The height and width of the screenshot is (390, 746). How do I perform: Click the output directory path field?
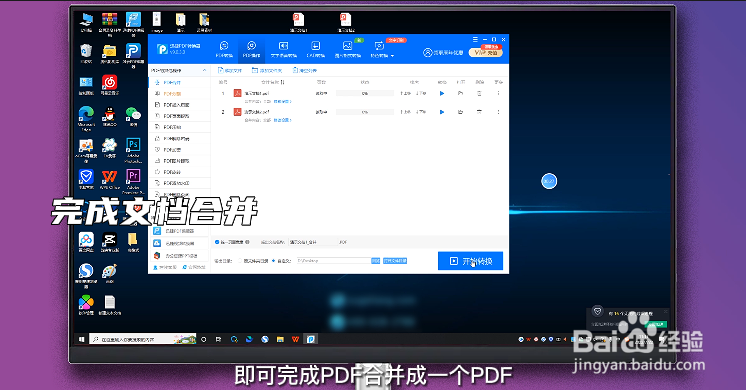pyautogui.click(x=333, y=261)
